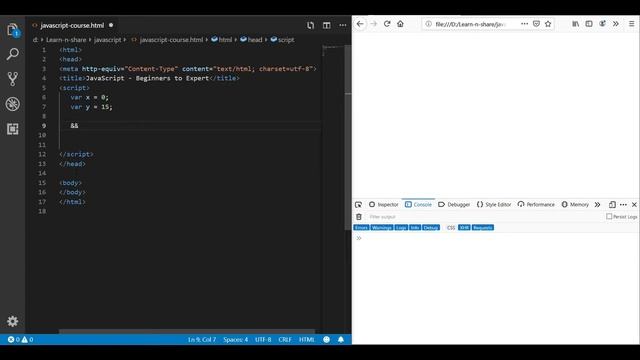This screenshot has width=640, height=360.
Task: Go forward in Firefox
Action: pos(373,24)
